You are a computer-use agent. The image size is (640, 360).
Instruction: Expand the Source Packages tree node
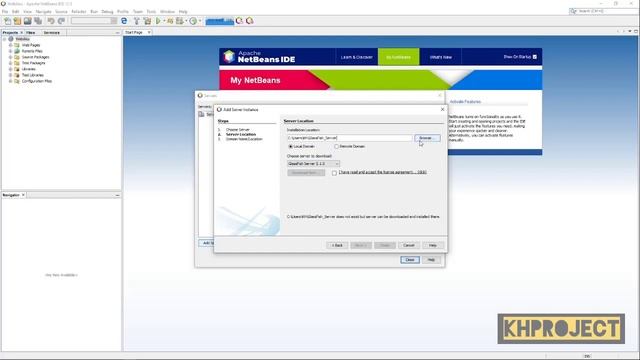click(11, 57)
